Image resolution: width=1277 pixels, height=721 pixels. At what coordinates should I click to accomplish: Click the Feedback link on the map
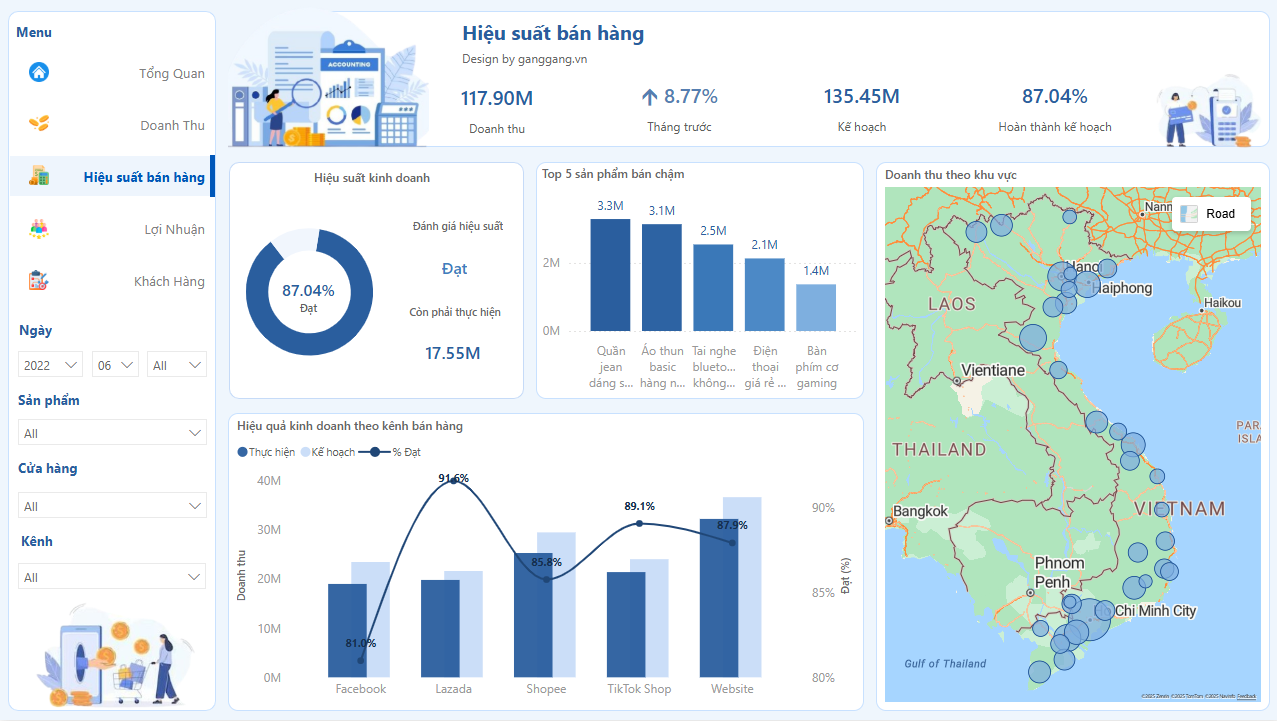click(x=1247, y=696)
